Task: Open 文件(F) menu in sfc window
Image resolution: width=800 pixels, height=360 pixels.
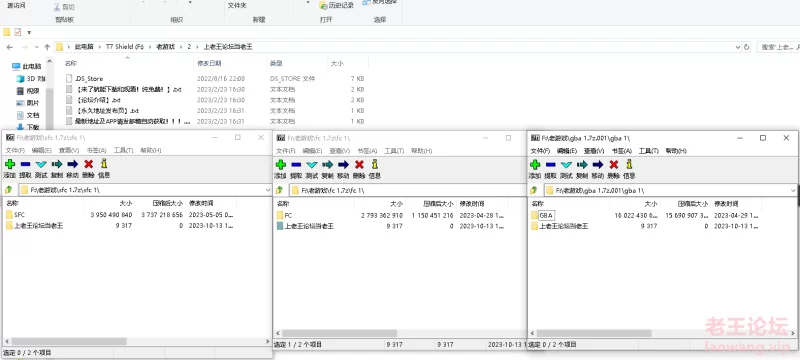Action: tap(15, 151)
